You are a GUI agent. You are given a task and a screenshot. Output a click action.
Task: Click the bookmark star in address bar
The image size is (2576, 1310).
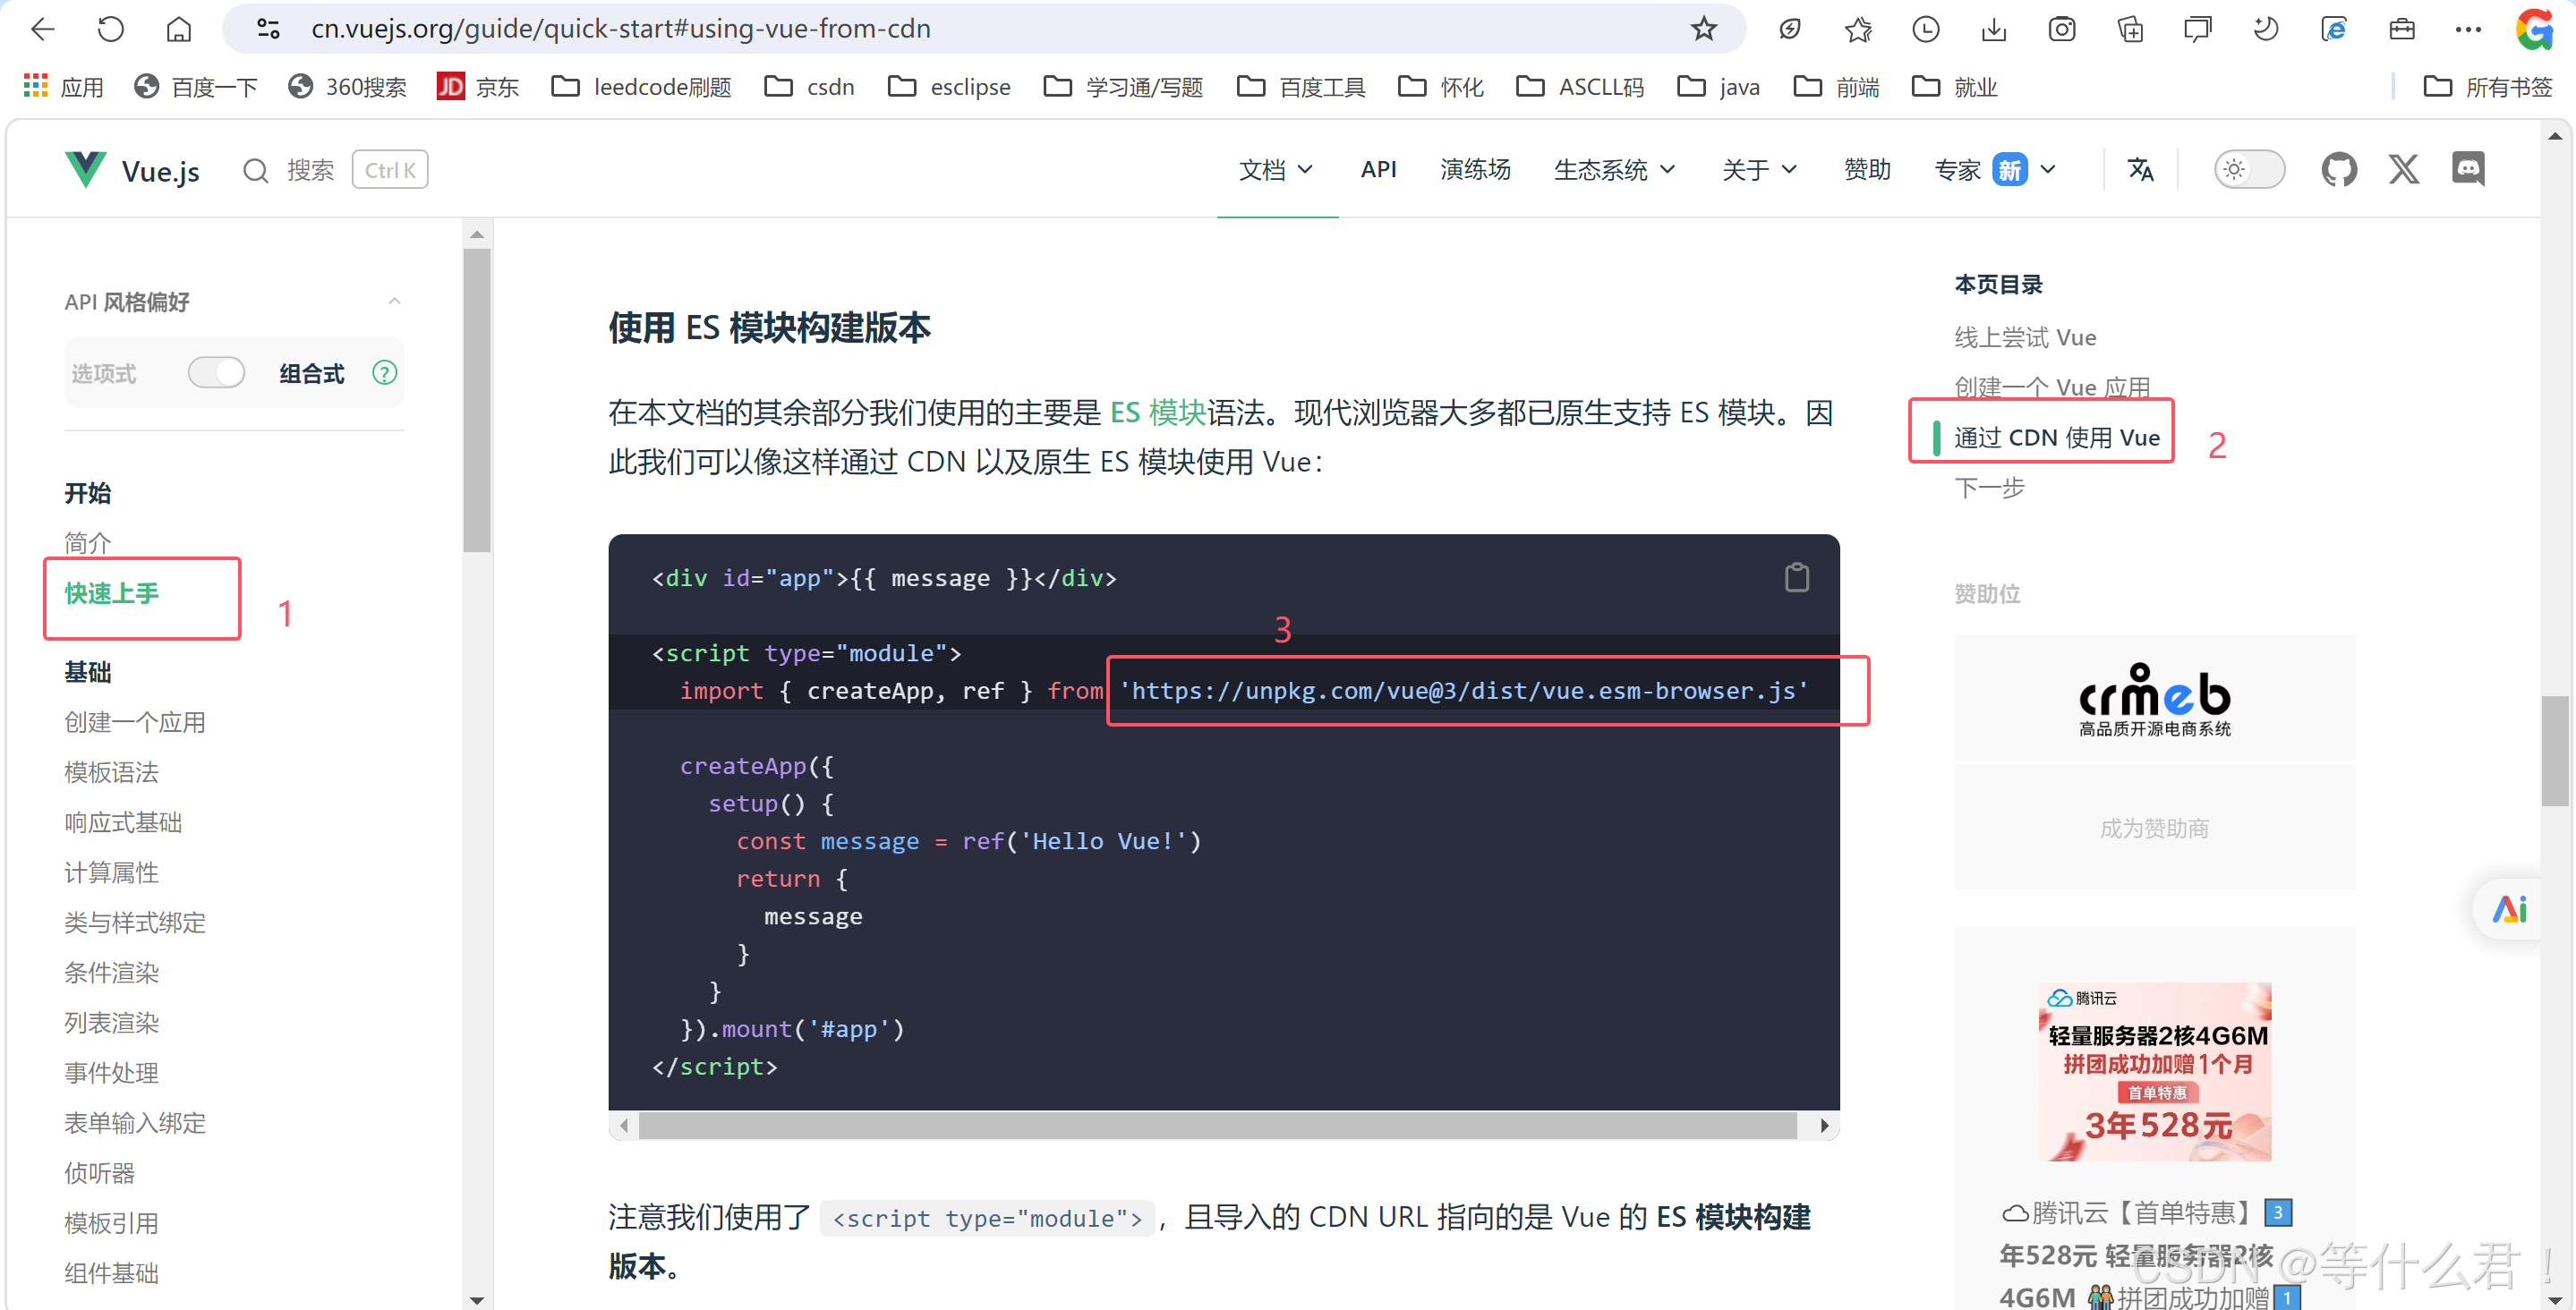point(1703,29)
